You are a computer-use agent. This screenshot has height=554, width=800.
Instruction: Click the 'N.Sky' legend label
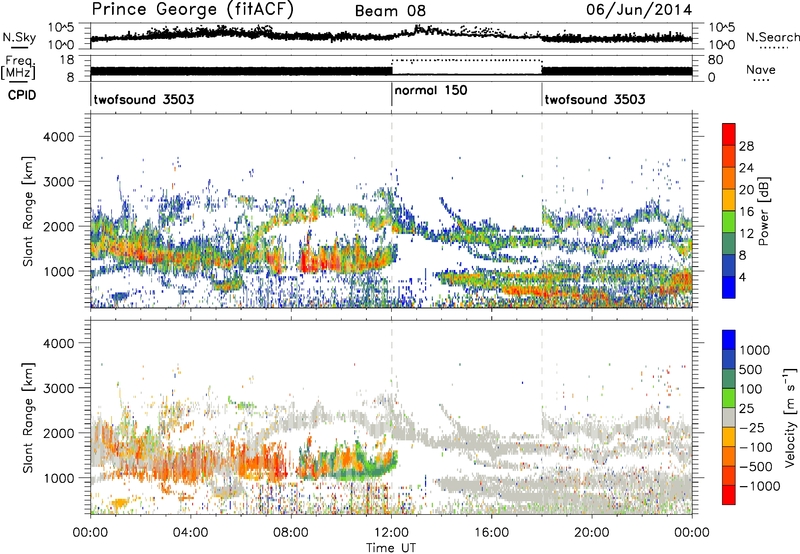pyautogui.click(x=19, y=37)
